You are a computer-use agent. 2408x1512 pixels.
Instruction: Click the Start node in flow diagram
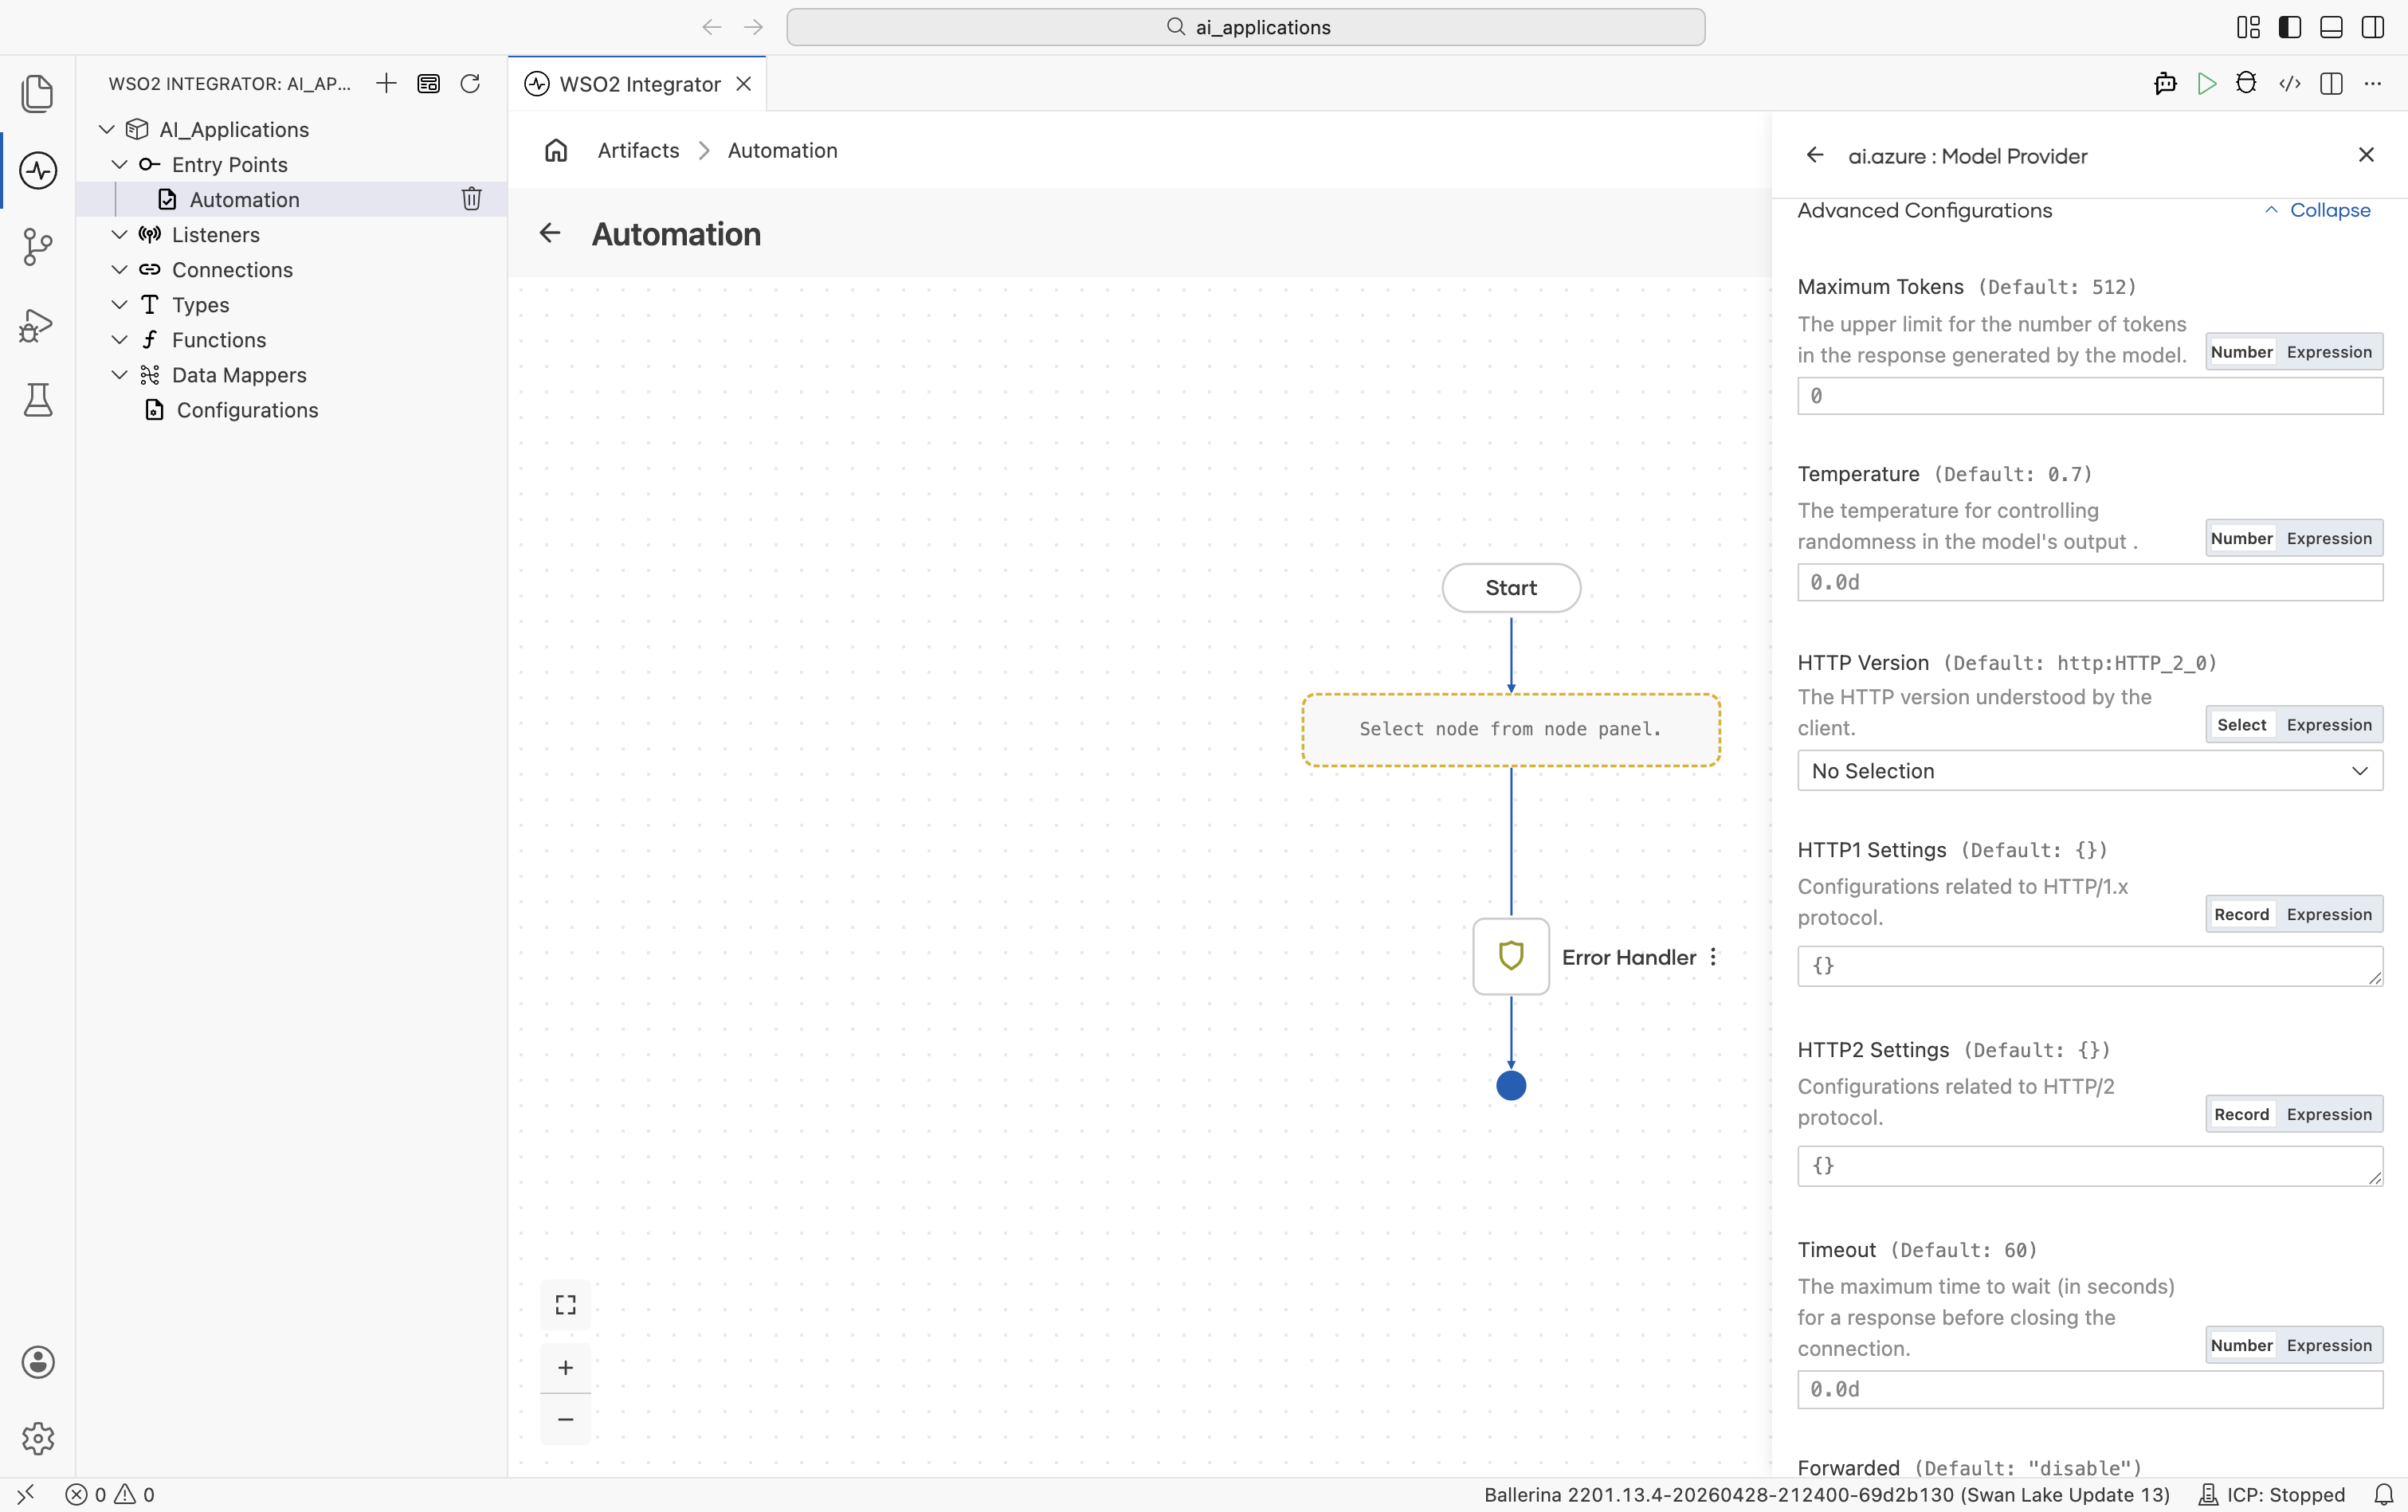1511,588
